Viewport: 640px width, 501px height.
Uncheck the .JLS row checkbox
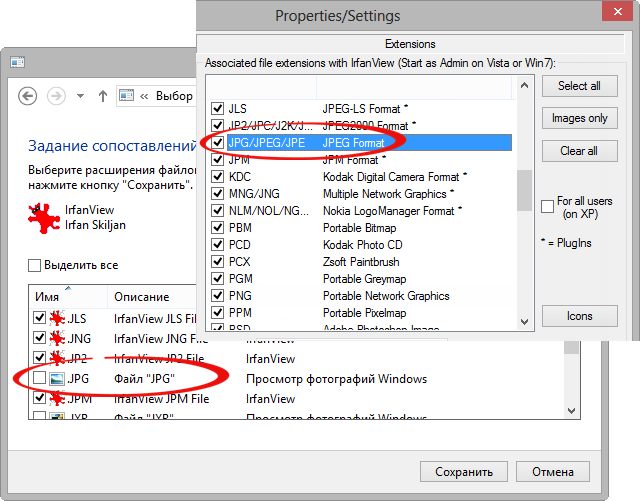click(39, 317)
